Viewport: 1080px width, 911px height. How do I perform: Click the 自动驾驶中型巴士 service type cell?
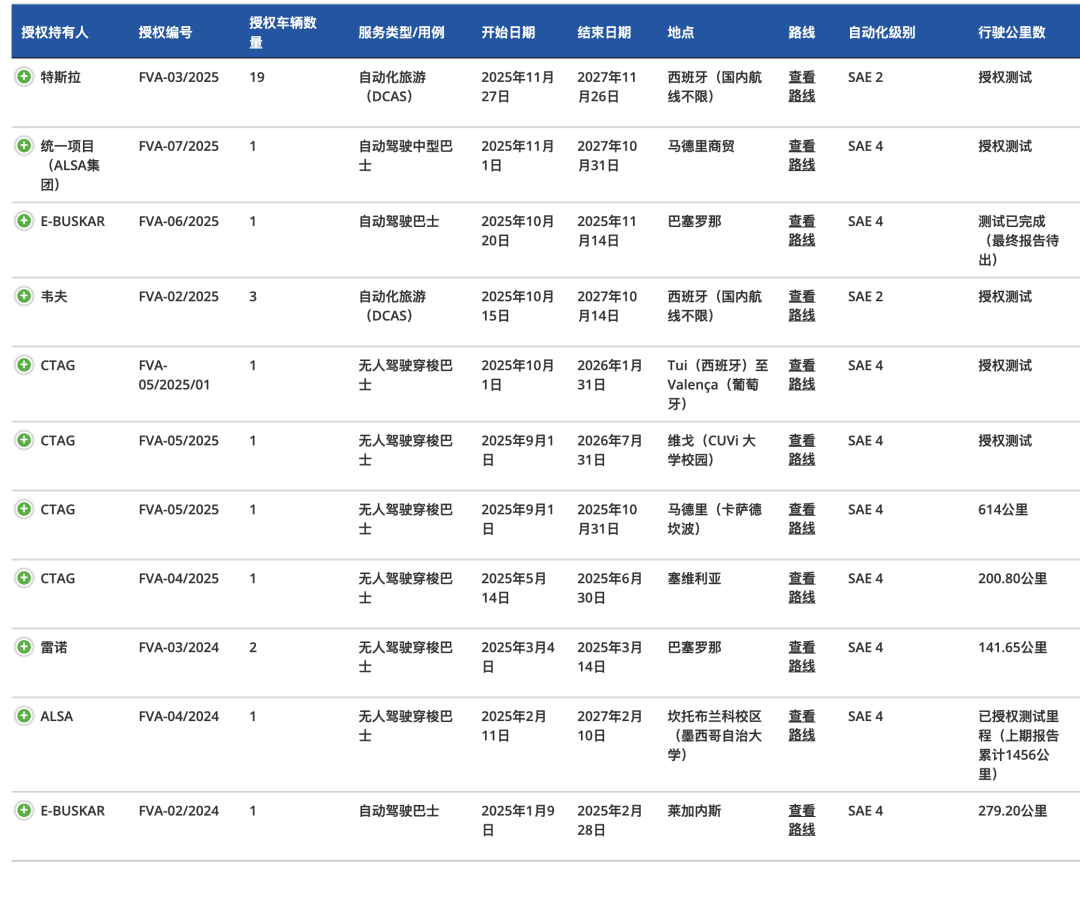tap(405, 156)
